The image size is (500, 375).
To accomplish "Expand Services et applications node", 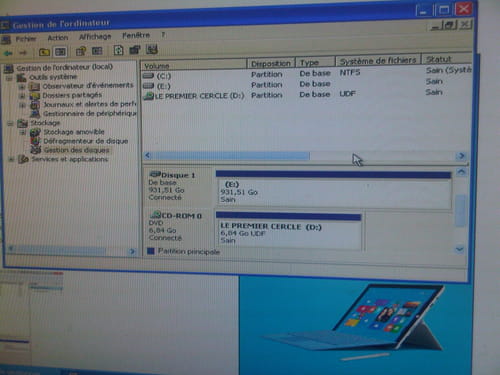I will [11, 160].
